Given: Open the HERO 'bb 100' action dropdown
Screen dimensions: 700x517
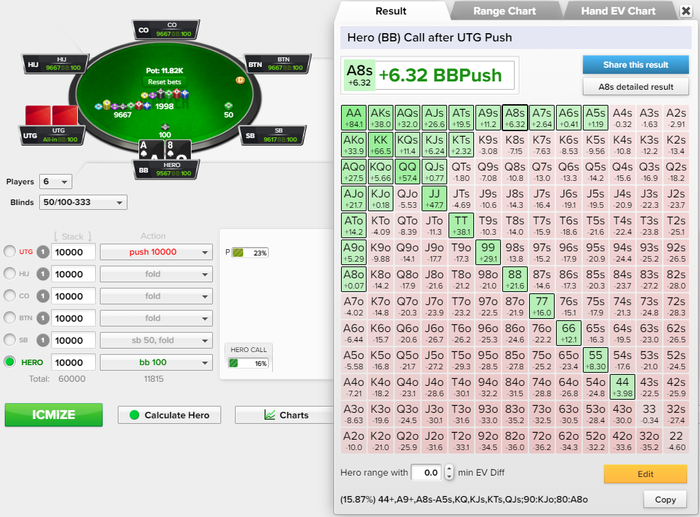Looking at the screenshot, I should (x=156, y=363).
